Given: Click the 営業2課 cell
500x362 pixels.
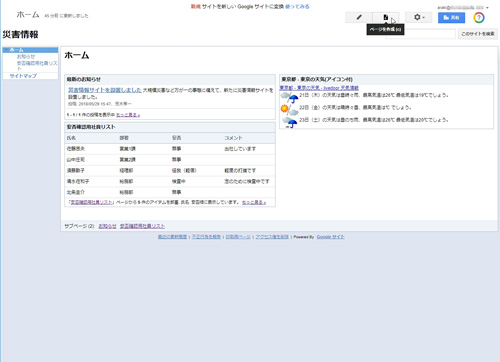Looking at the screenshot, I should [127, 160].
